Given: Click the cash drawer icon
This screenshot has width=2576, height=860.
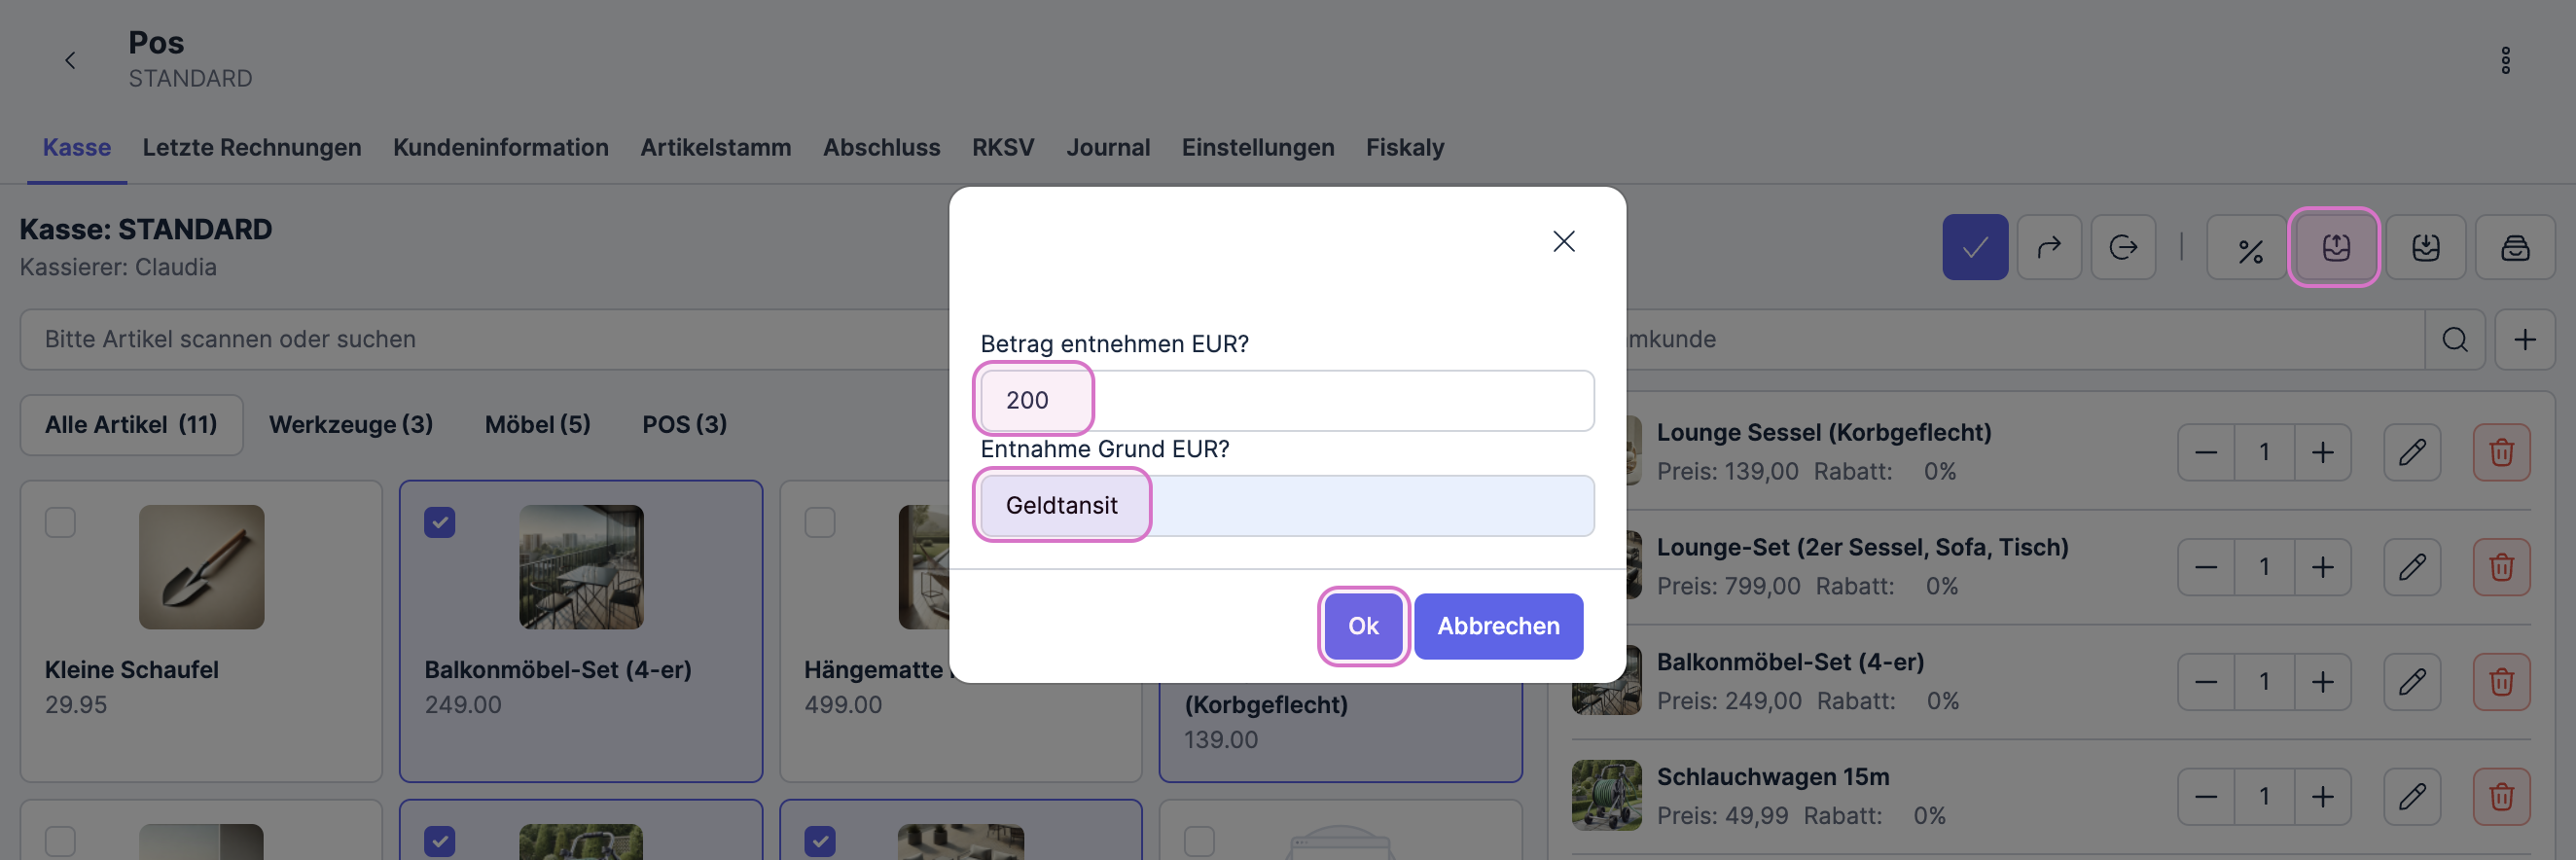Looking at the screenshot, I should click(2514, 247).
